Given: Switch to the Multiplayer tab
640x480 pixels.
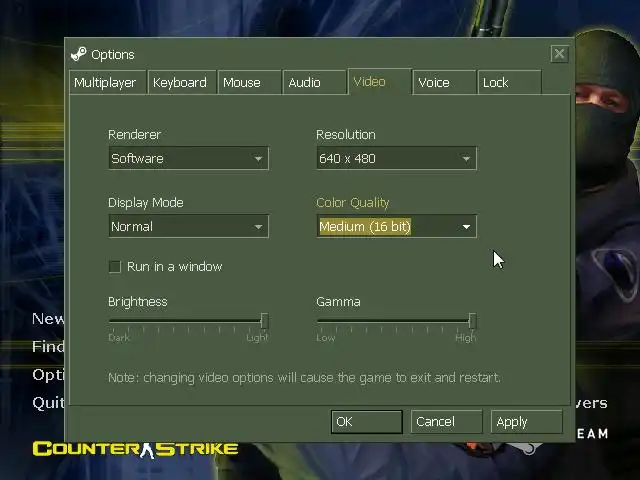Looking at the screenshot, I should [107, 82].
